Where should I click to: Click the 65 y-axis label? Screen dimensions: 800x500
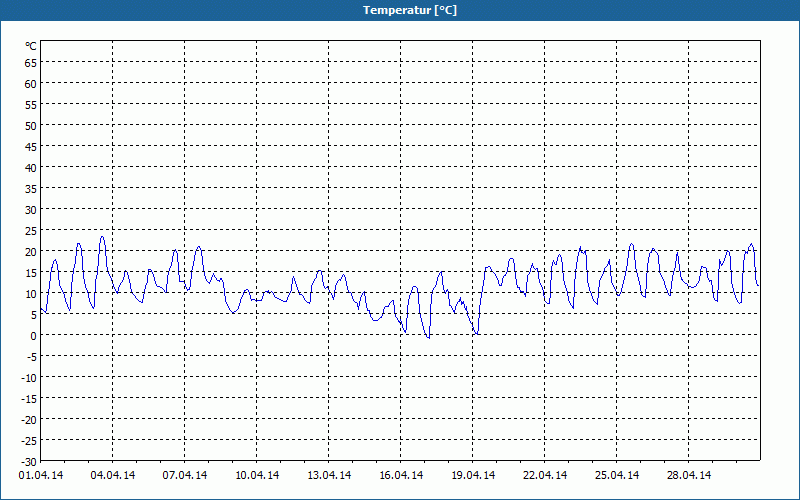coord(31,63)
